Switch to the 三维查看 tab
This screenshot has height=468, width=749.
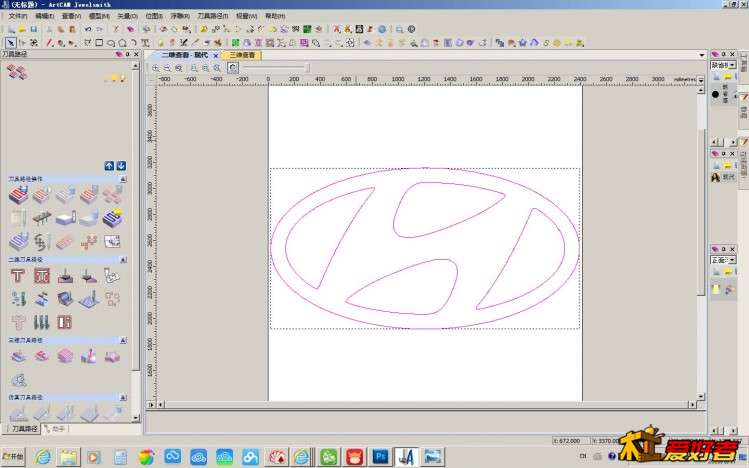pyautogui.click(x=242, y=55)
